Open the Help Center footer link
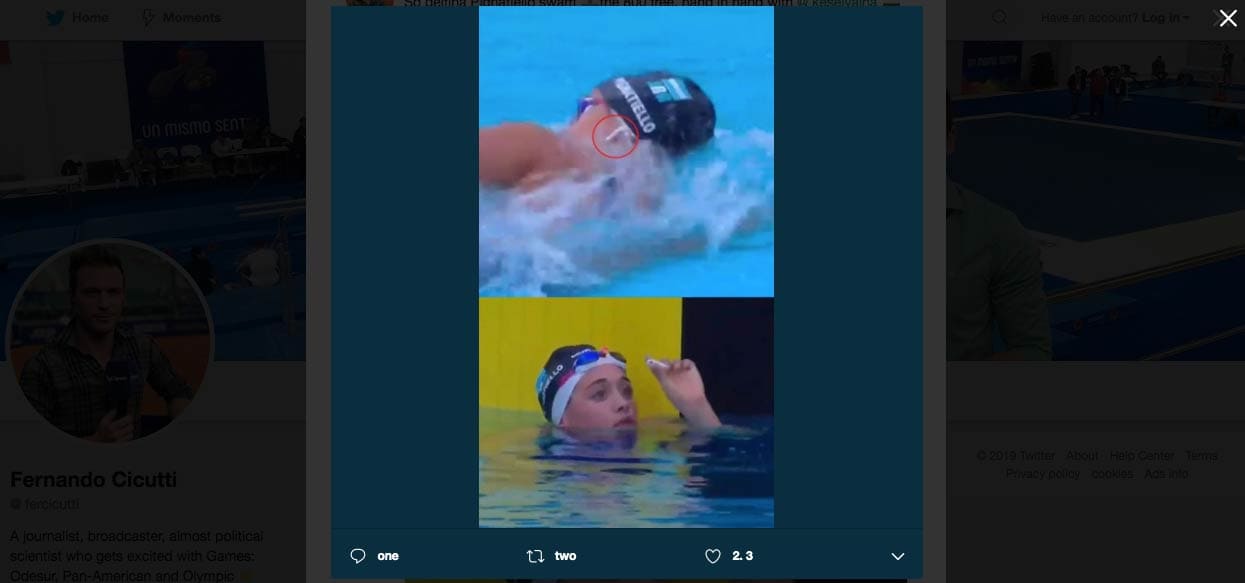 (1142, 456)
